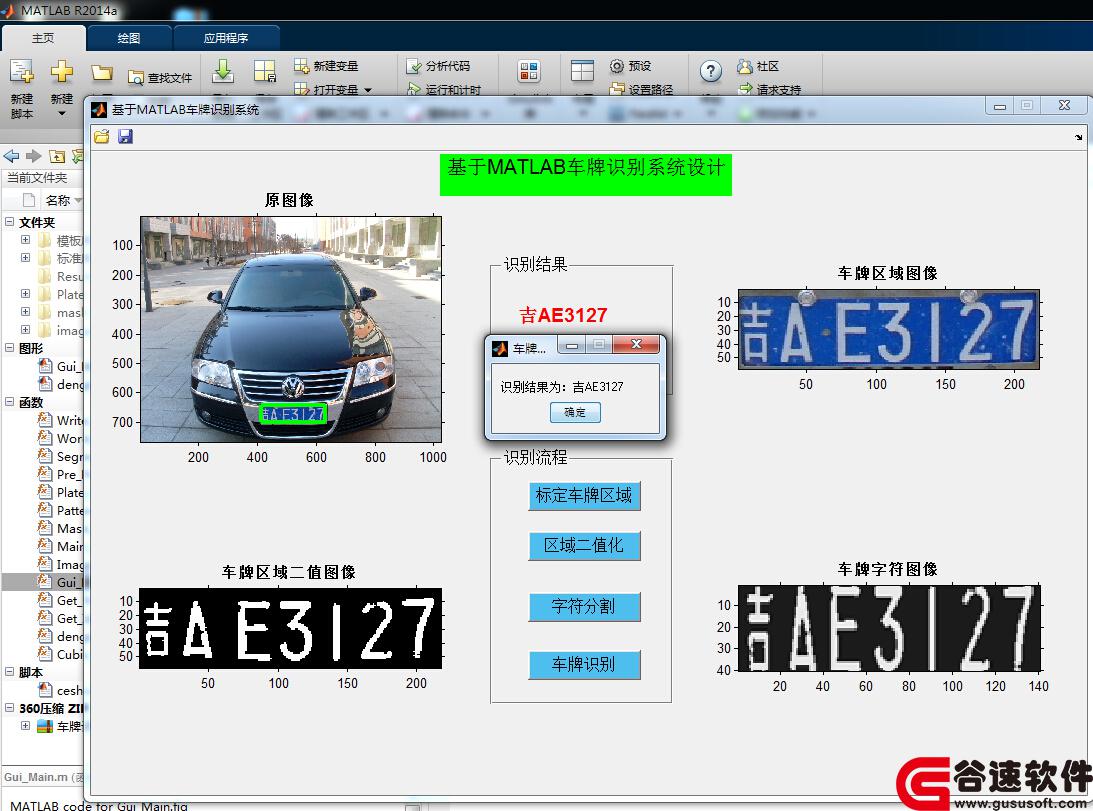Click the blue question mark help icon
The image size is (1093, 811).
click(x=710, y=71)
